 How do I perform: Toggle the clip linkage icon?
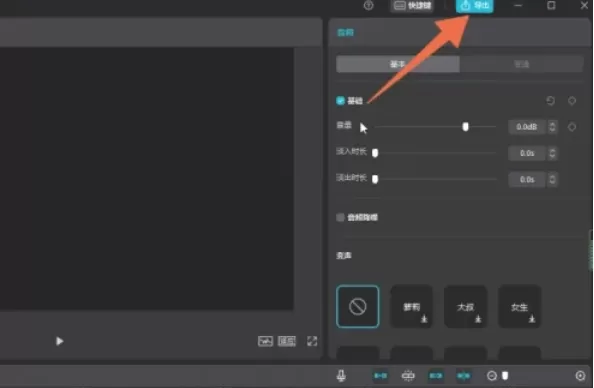pos(436,375)
